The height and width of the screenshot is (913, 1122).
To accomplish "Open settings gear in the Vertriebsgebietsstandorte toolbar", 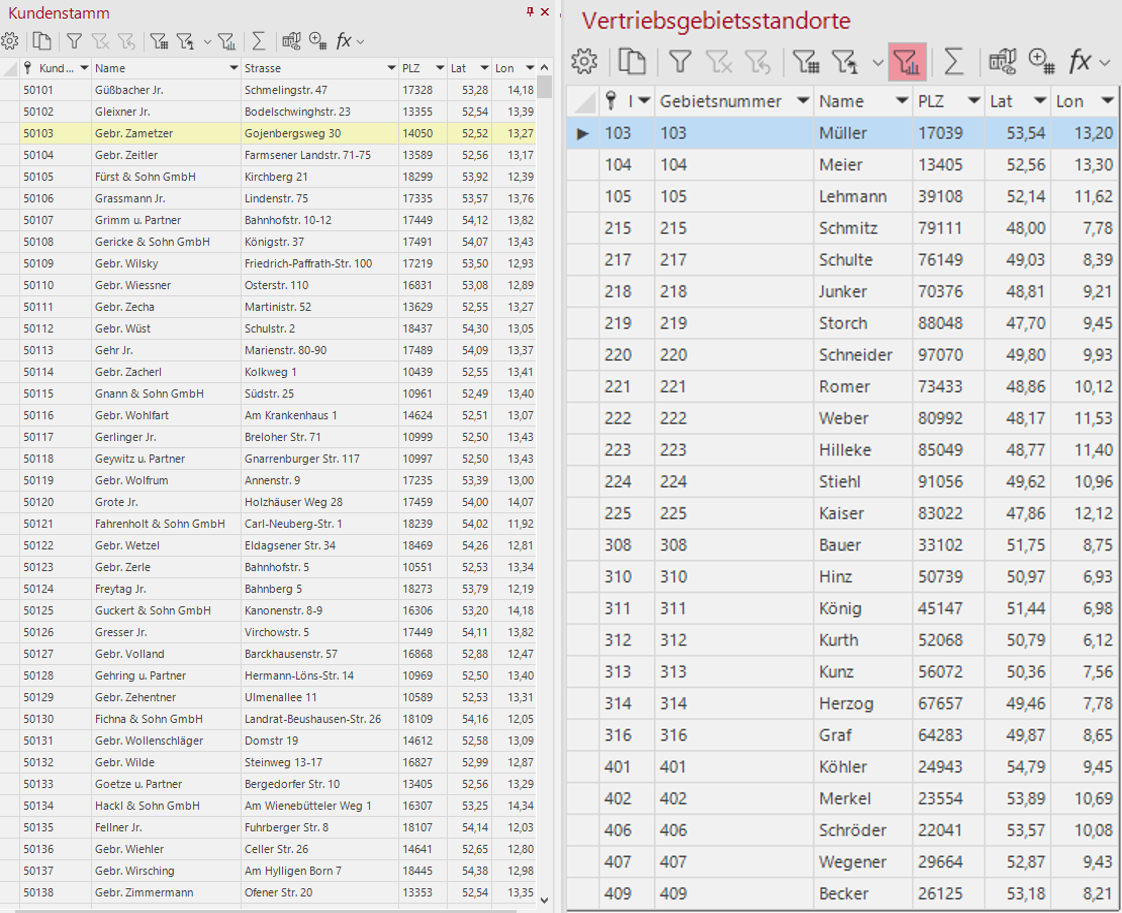I will (585, 62).
